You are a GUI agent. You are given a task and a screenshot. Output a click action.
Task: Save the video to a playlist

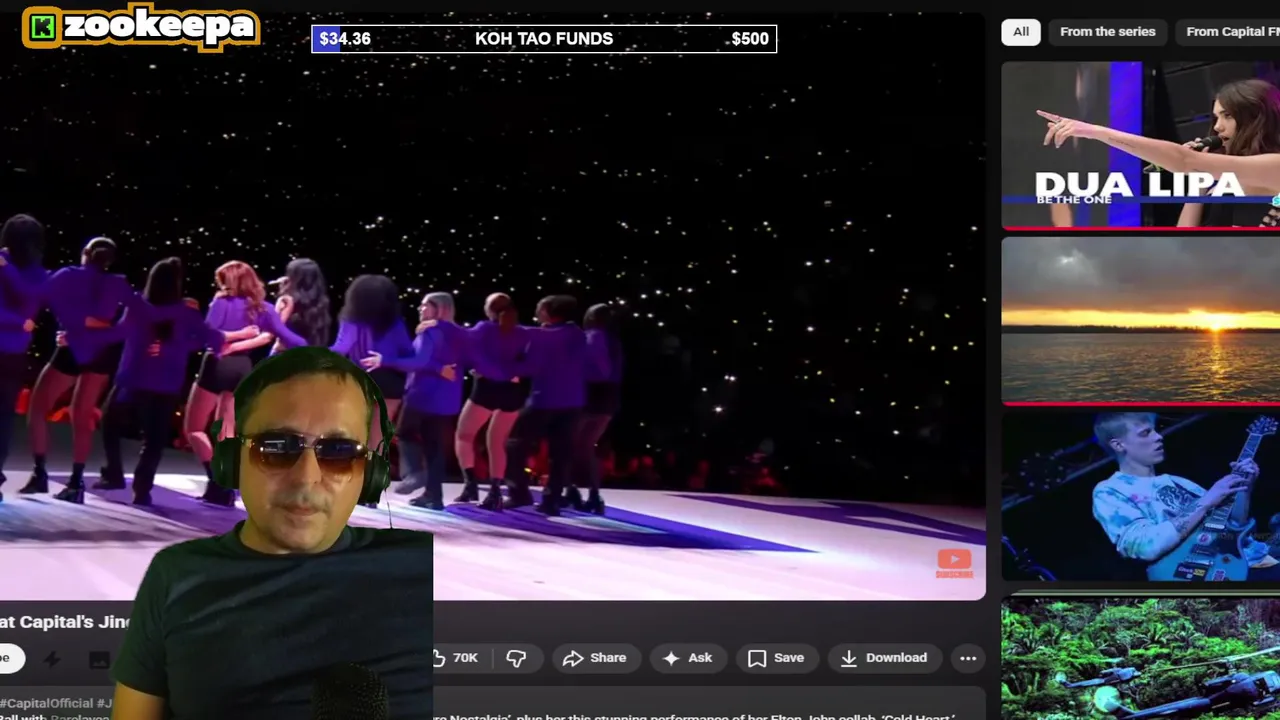[x=776, y=658]
